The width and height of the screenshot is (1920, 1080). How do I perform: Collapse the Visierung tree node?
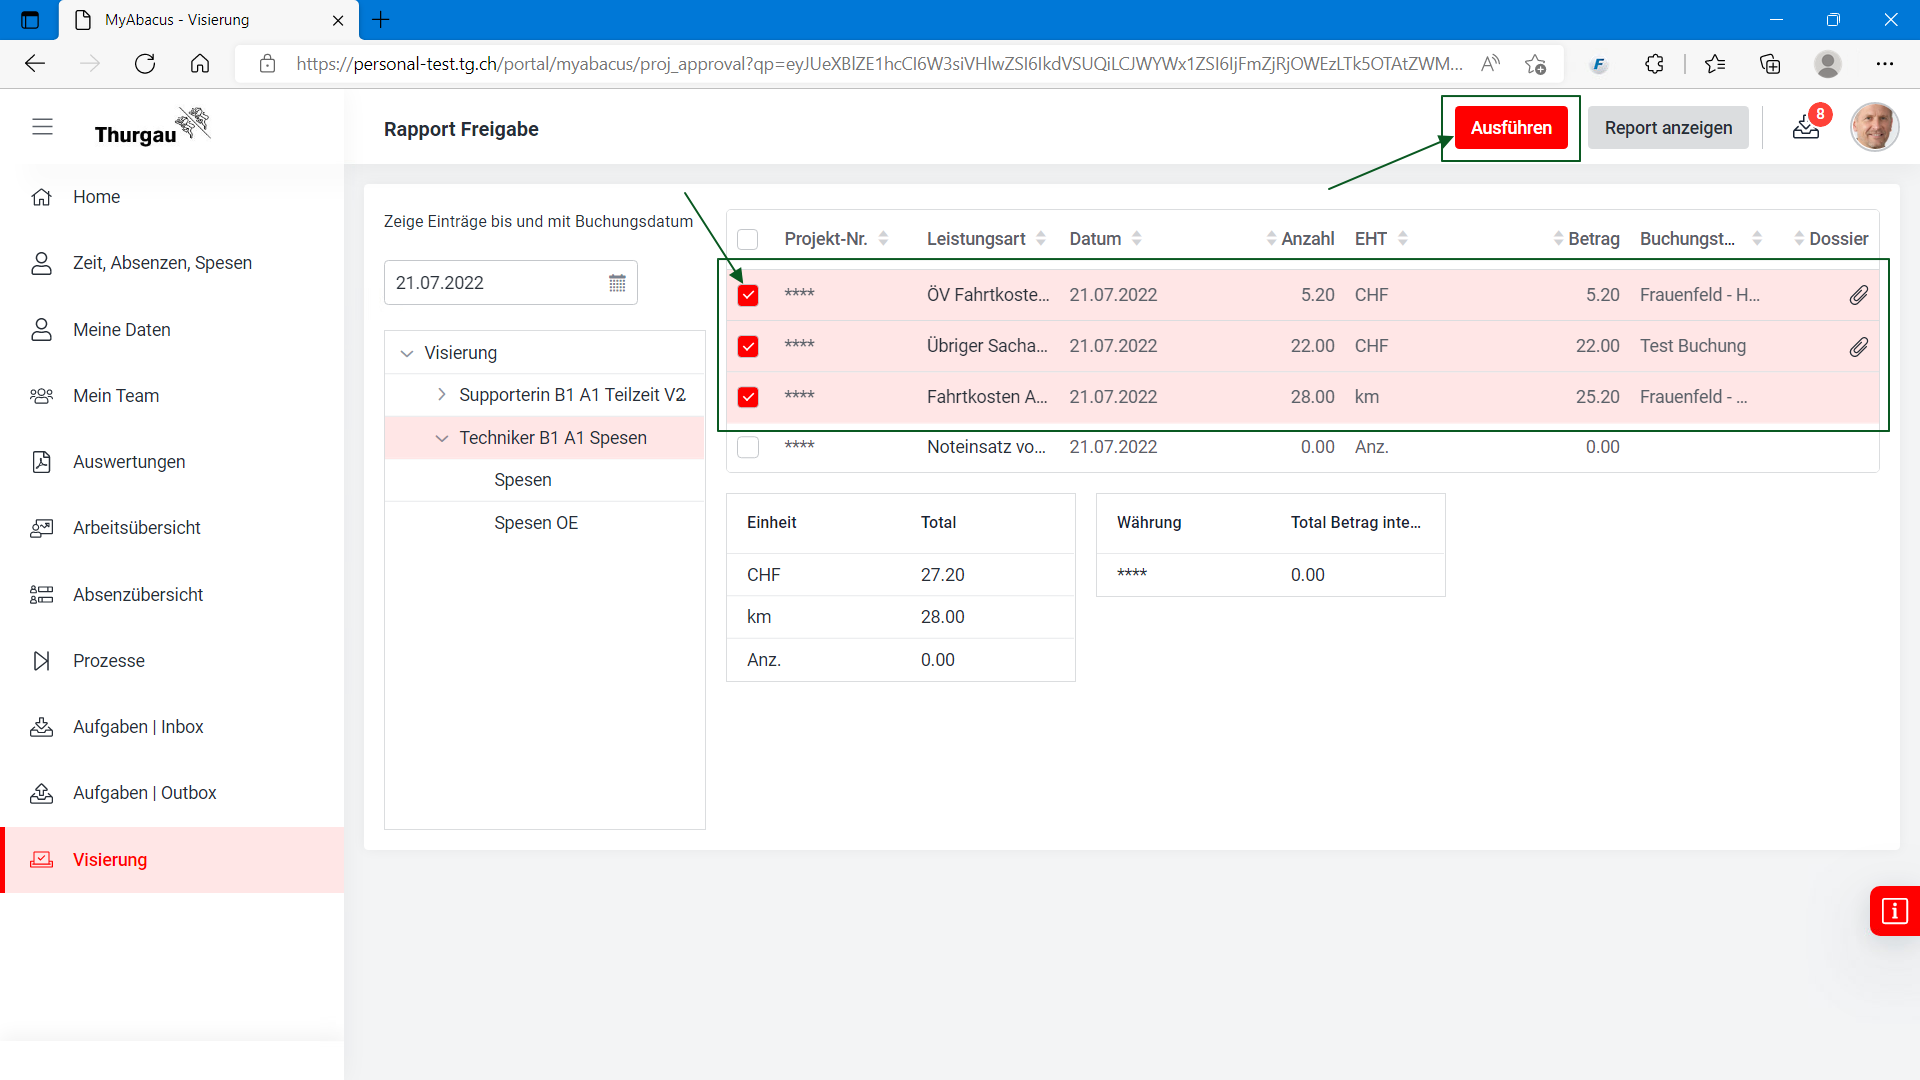pos(407,353)
